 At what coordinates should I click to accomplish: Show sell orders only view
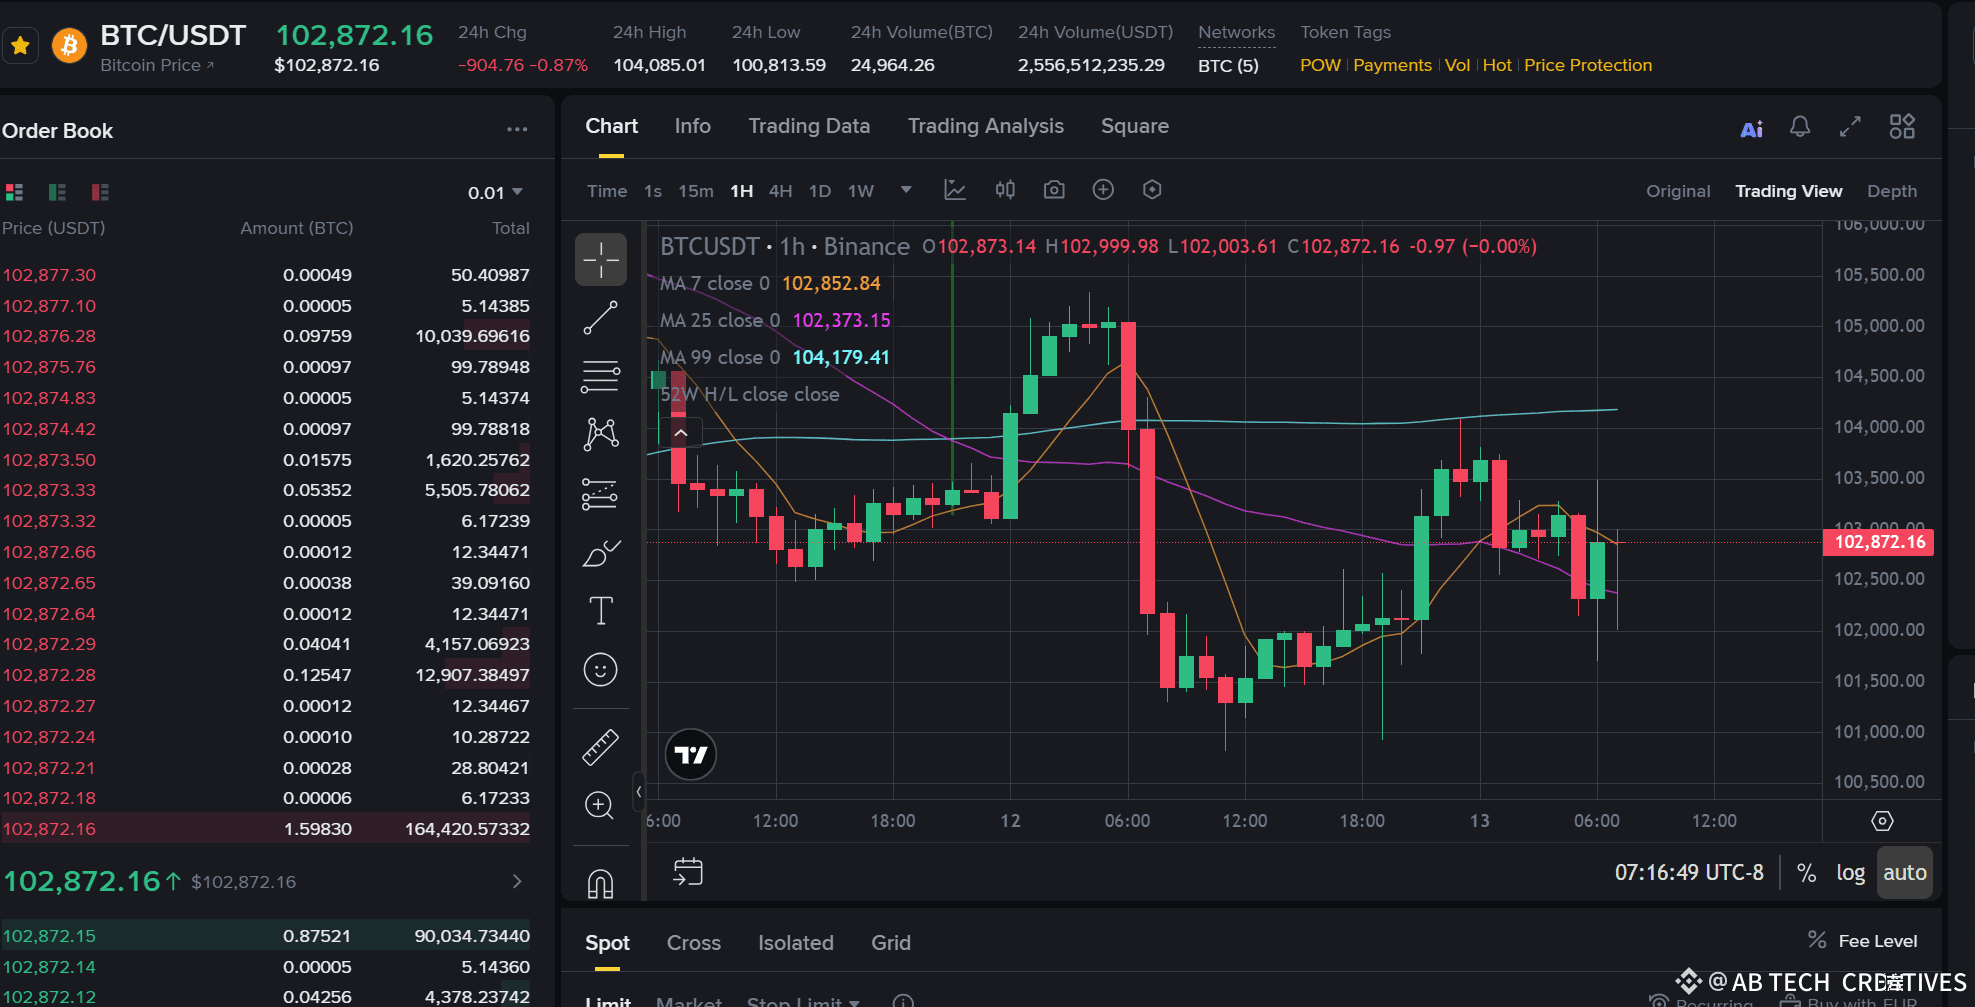coord(100,192)
